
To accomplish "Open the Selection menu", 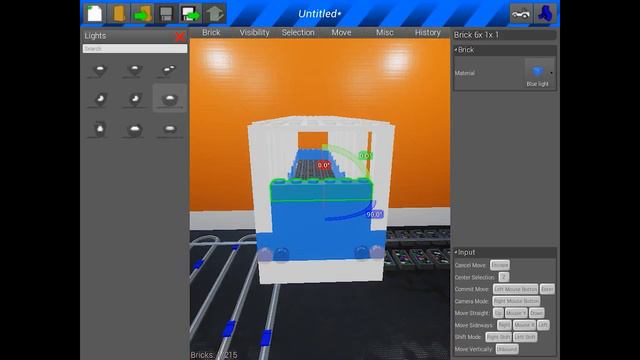I will (298, 32).
